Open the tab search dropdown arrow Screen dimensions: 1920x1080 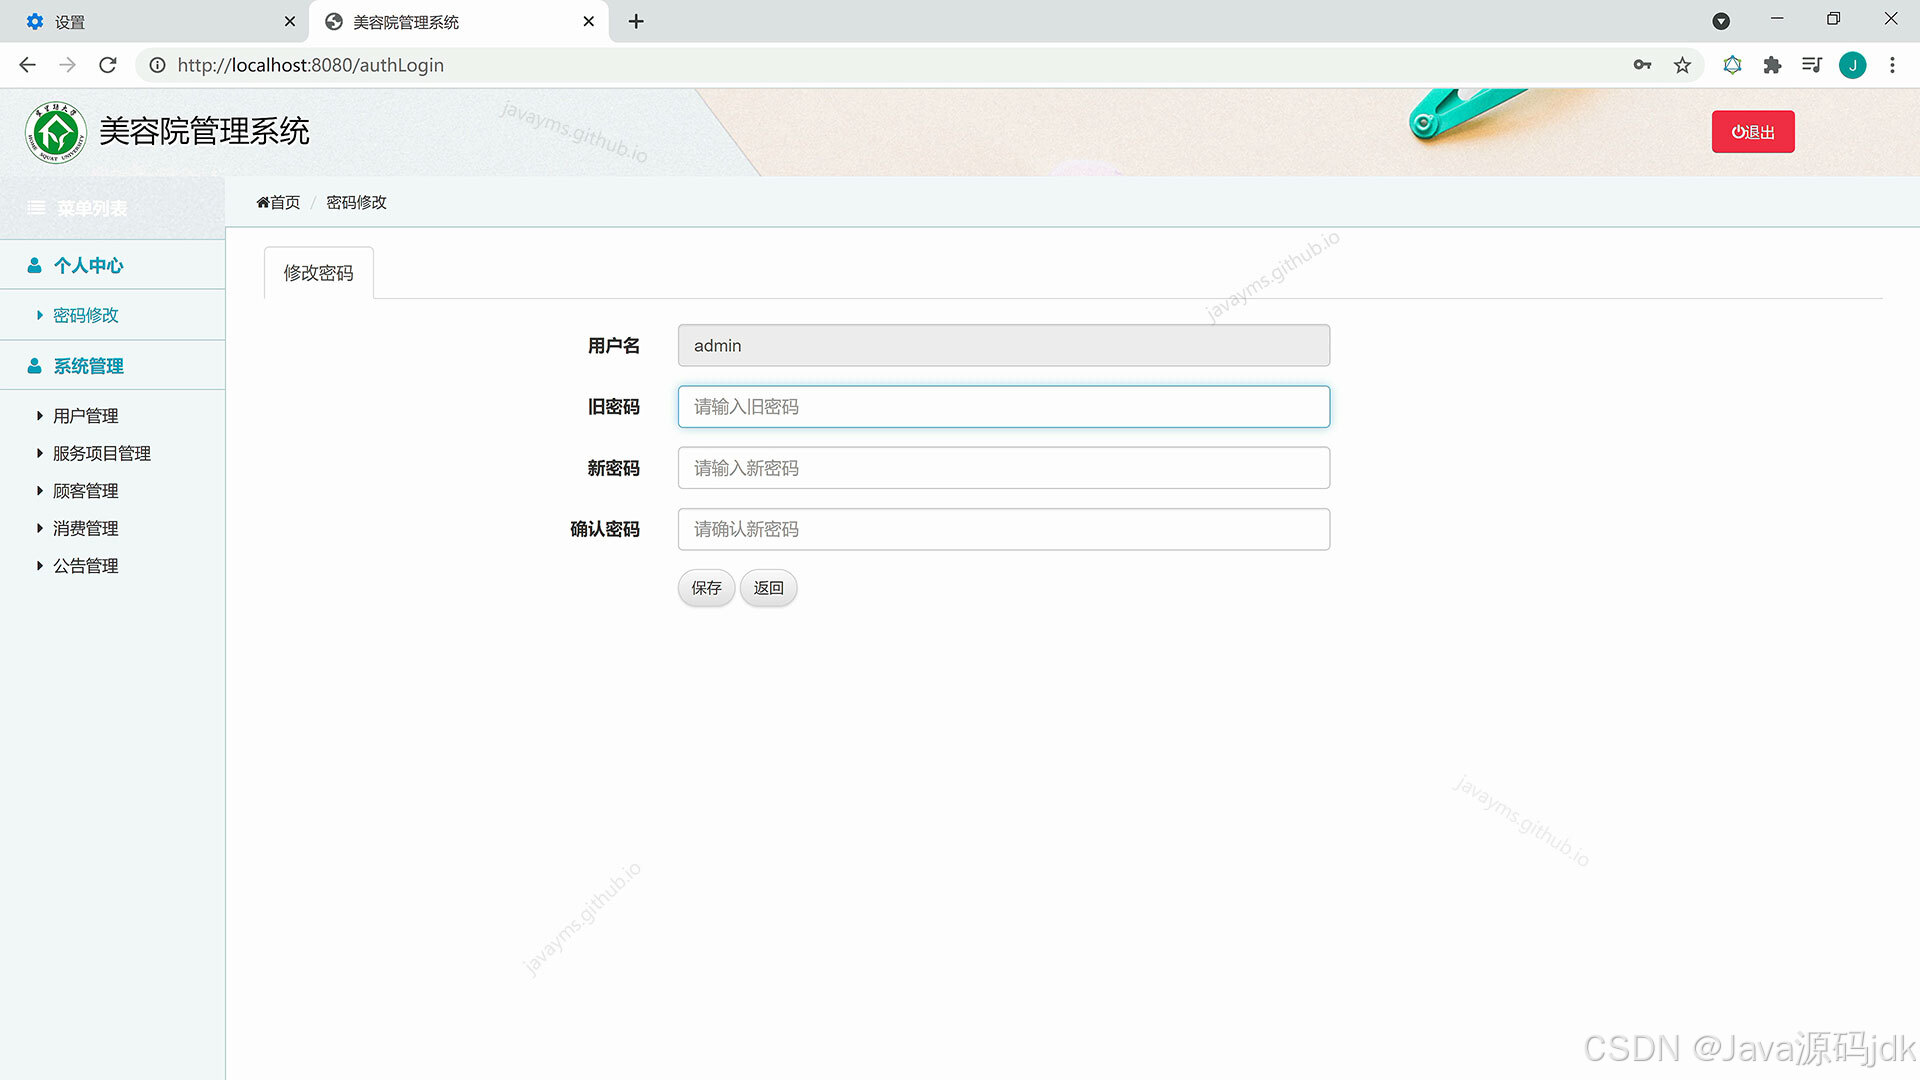[x=1721, y=21]
